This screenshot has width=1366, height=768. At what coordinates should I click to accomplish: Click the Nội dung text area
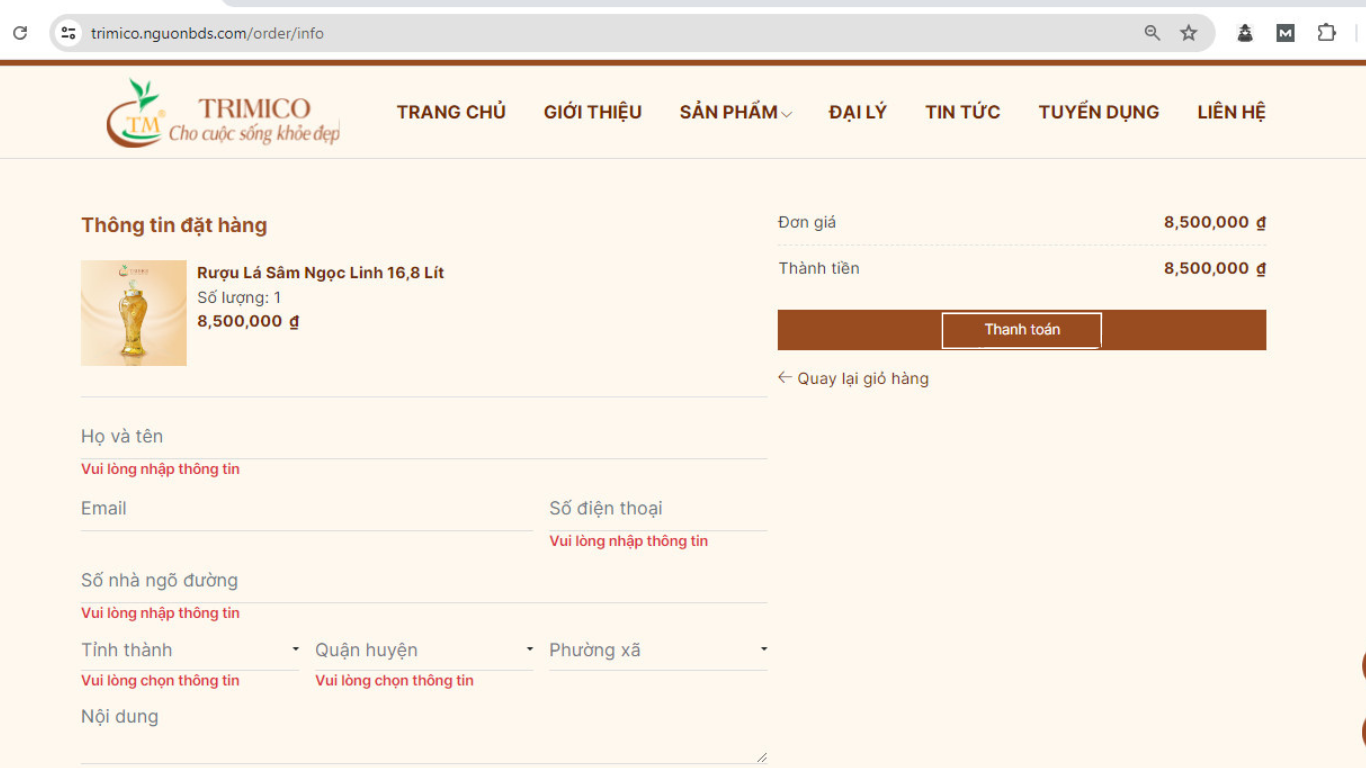coord(423,735)
